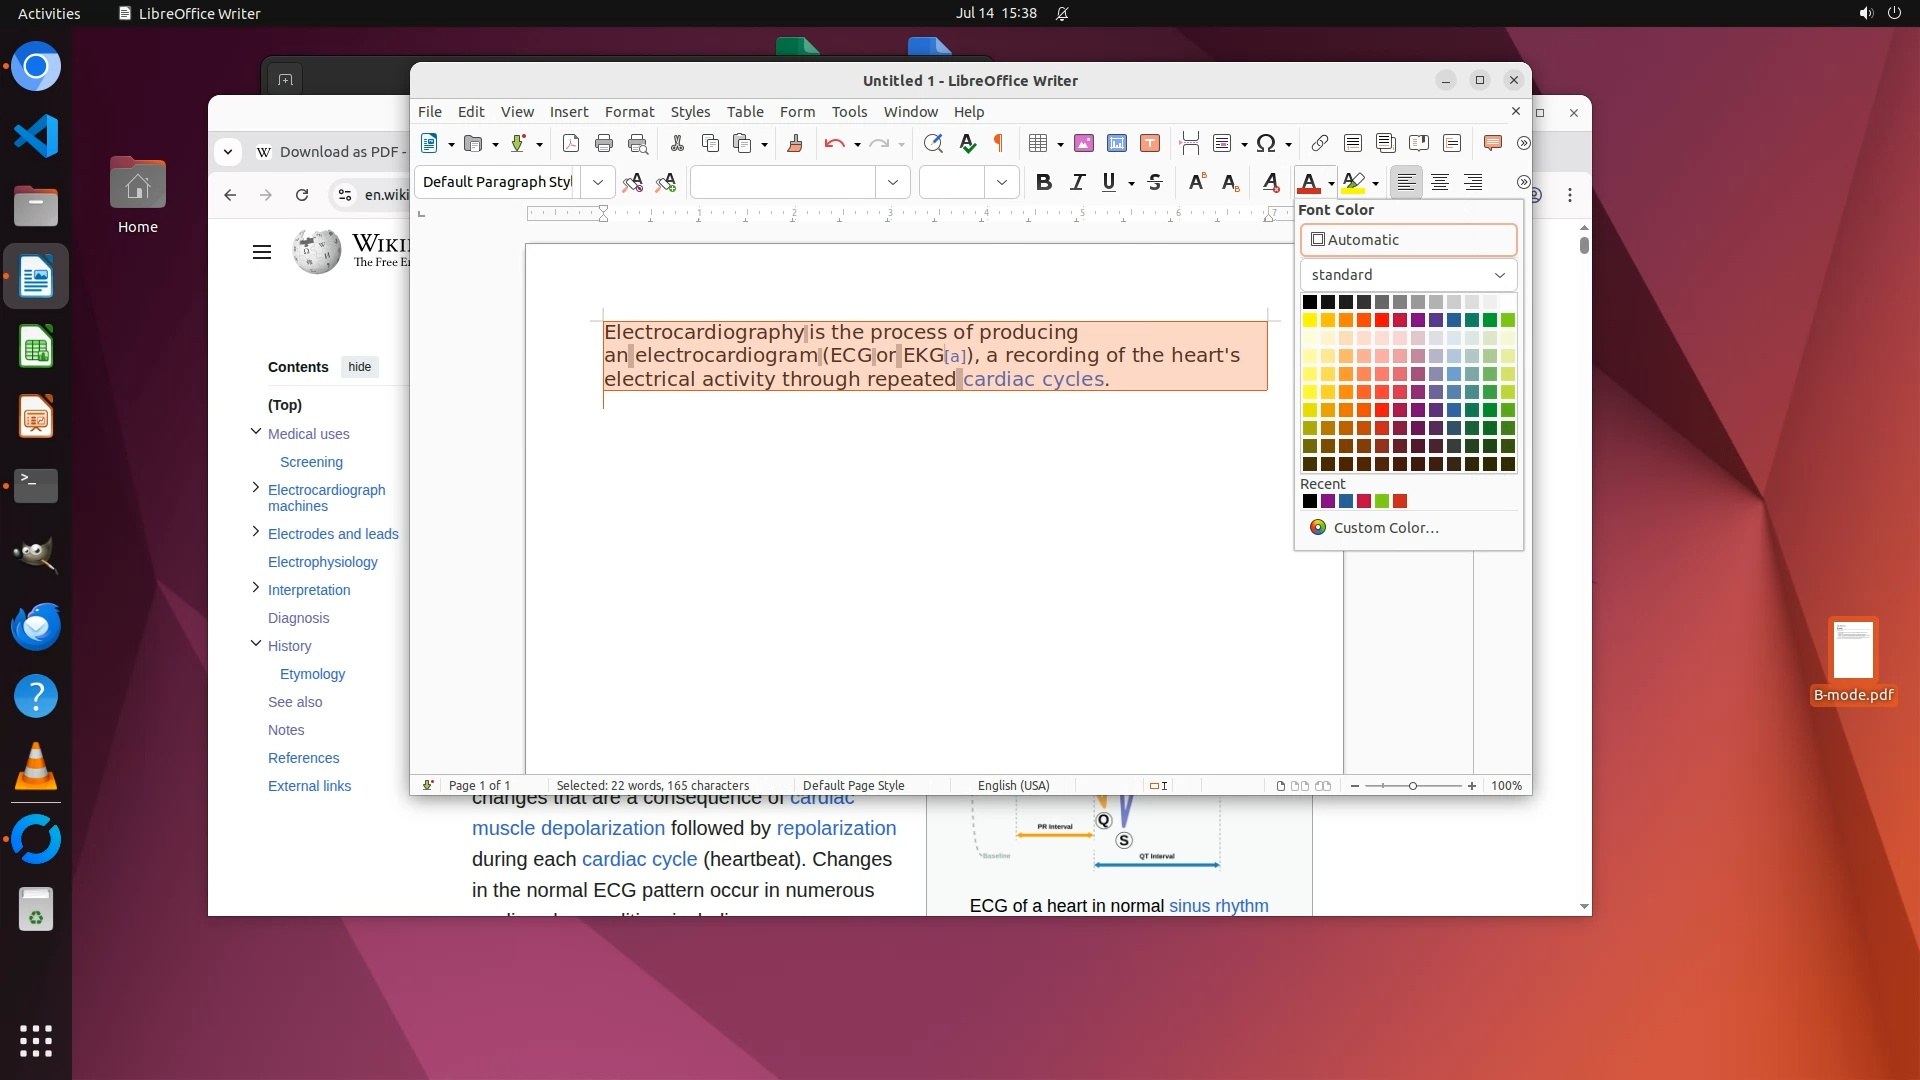The width and height of the screenshot is (1920, 1080).
Task: Click the Strikethrough icon
Action: coord(1155,182)
